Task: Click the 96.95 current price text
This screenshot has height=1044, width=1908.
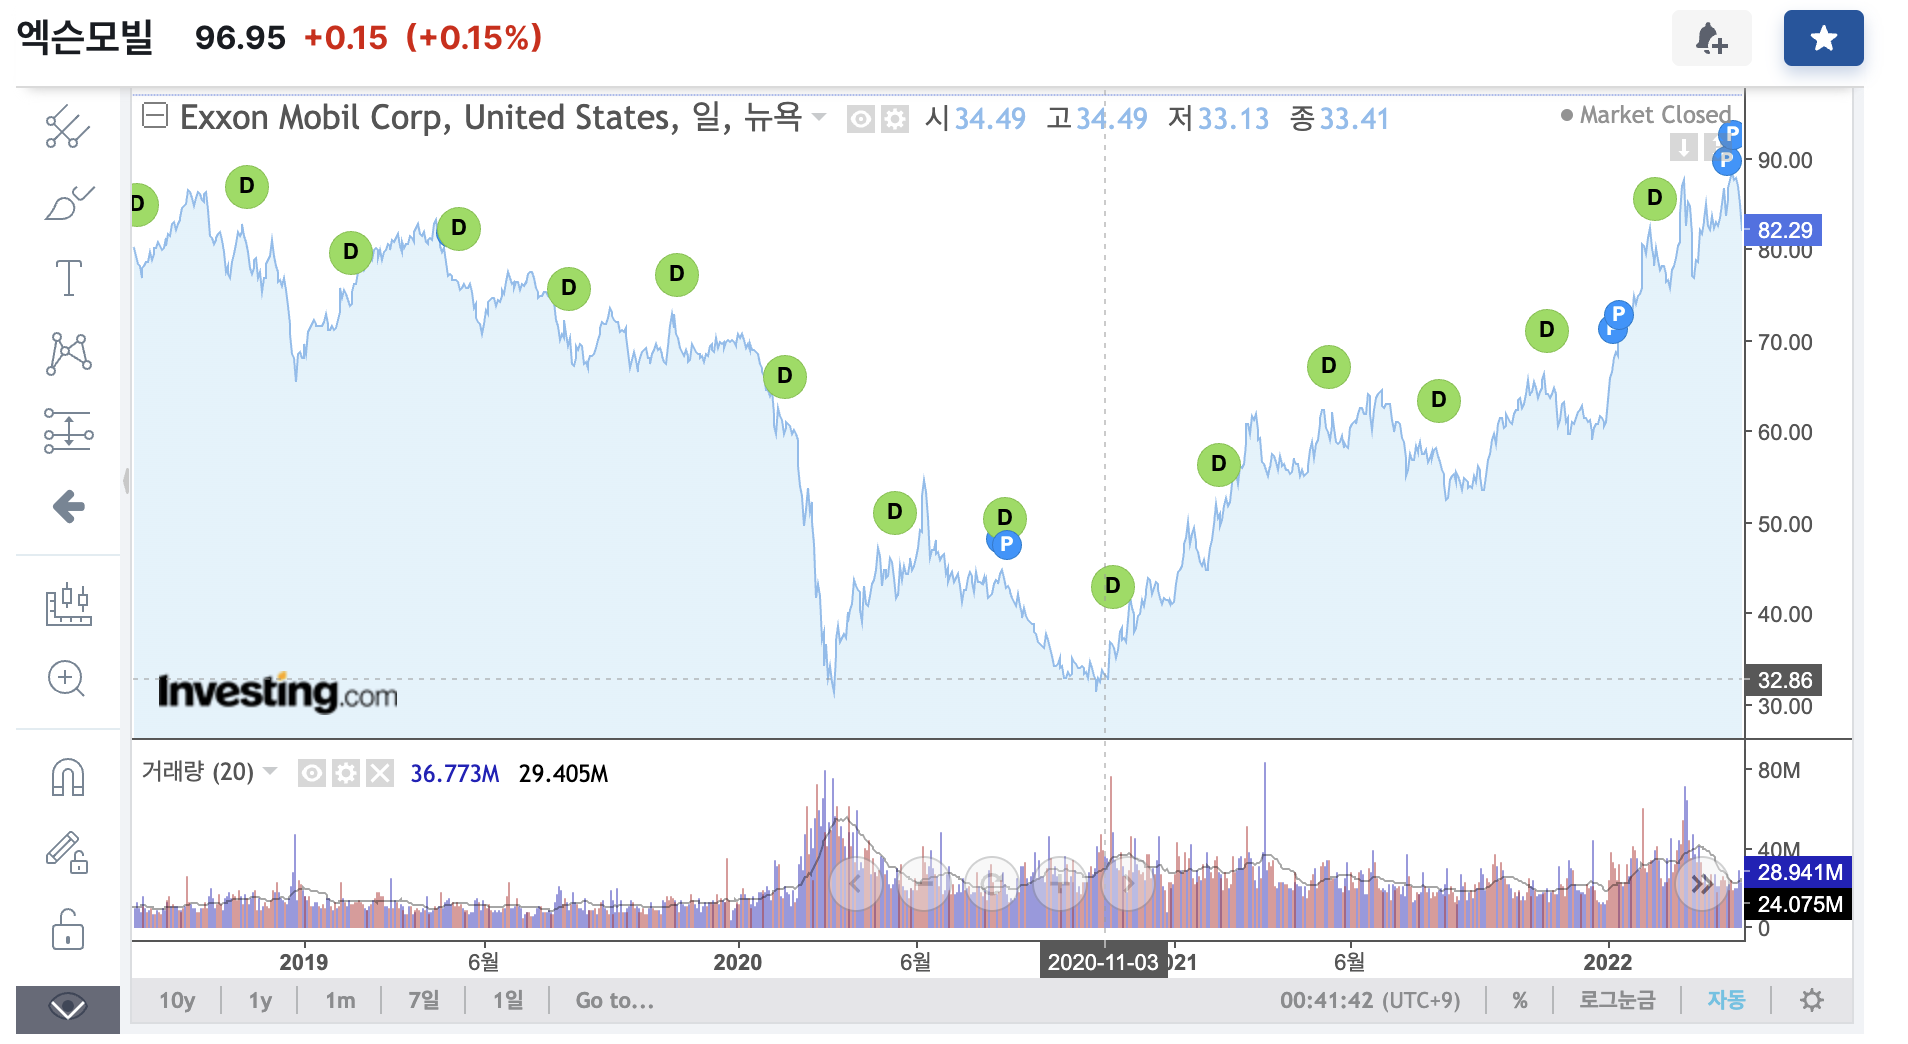Action: [x=240, y=38]
